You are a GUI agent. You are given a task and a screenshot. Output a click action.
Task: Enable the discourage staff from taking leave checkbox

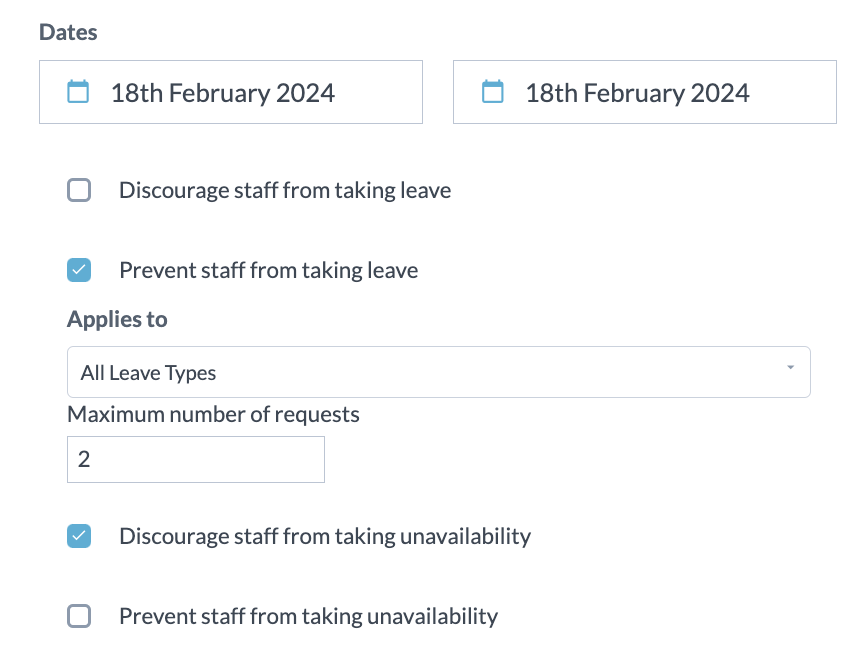[x=79, y=190]
